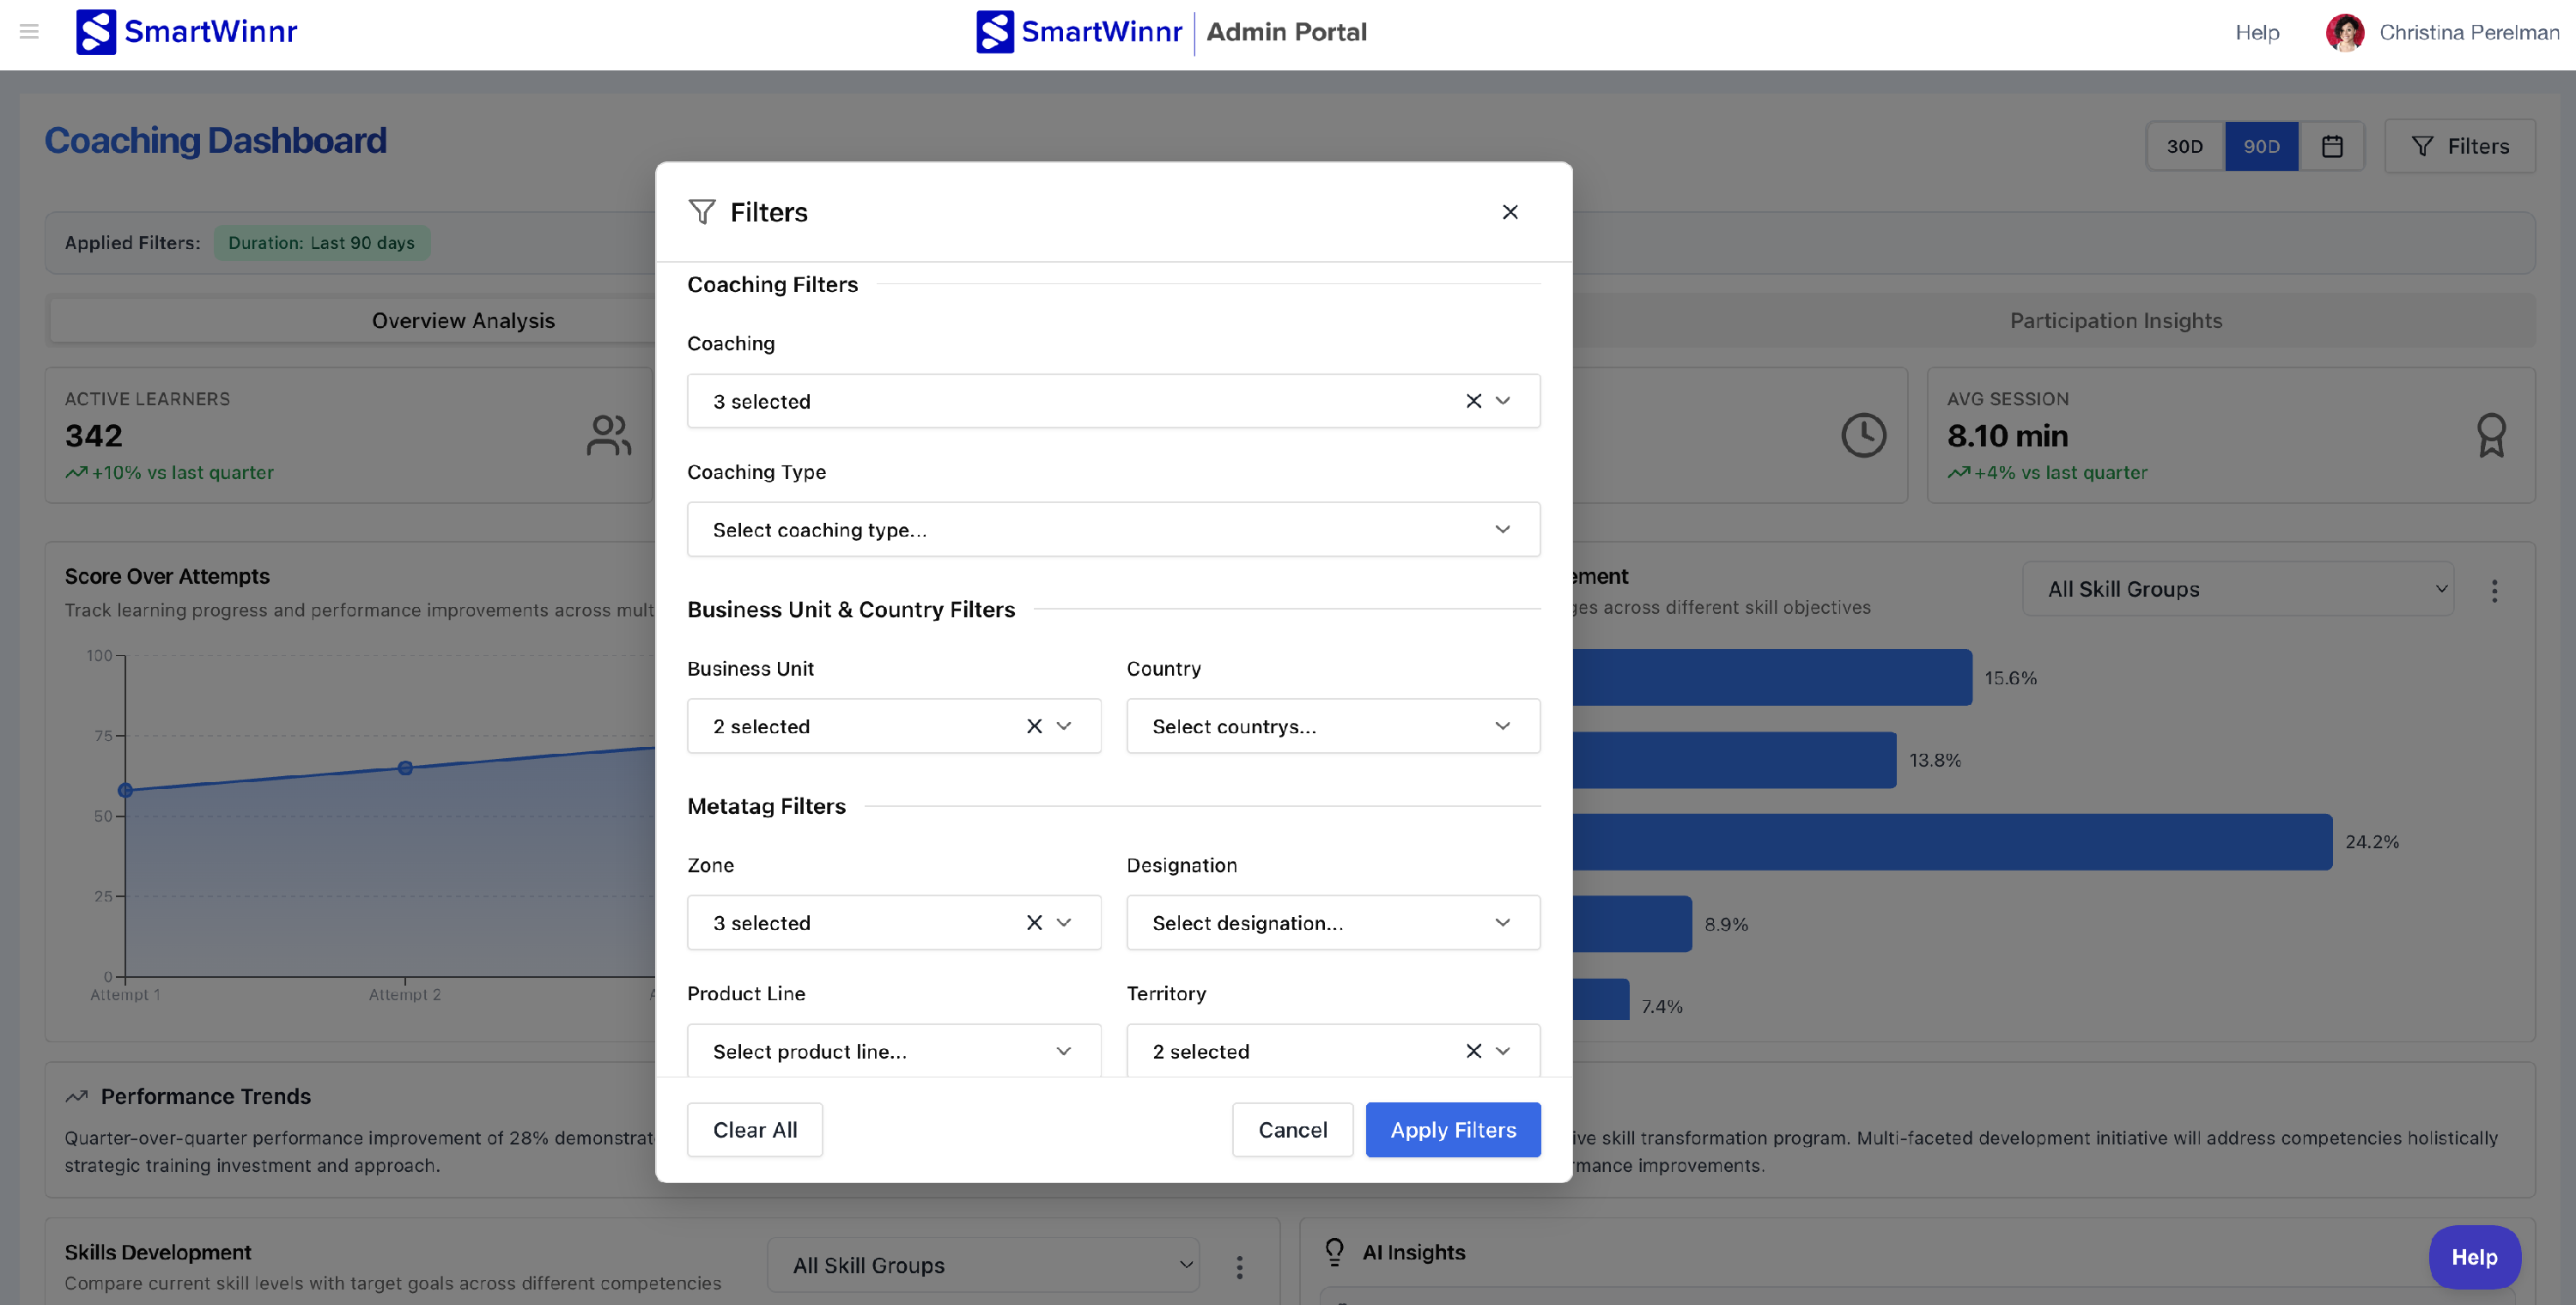
Task: Switch to Overview Analysis tab
Action: pos(463,320)
